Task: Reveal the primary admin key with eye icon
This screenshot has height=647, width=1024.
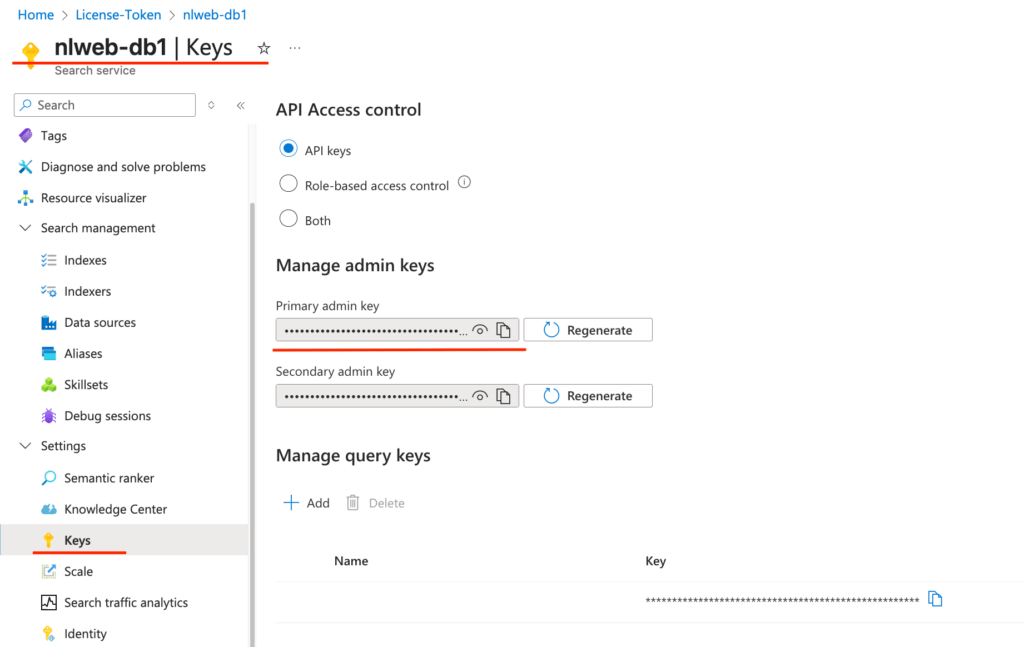Action: pos(480,330)
